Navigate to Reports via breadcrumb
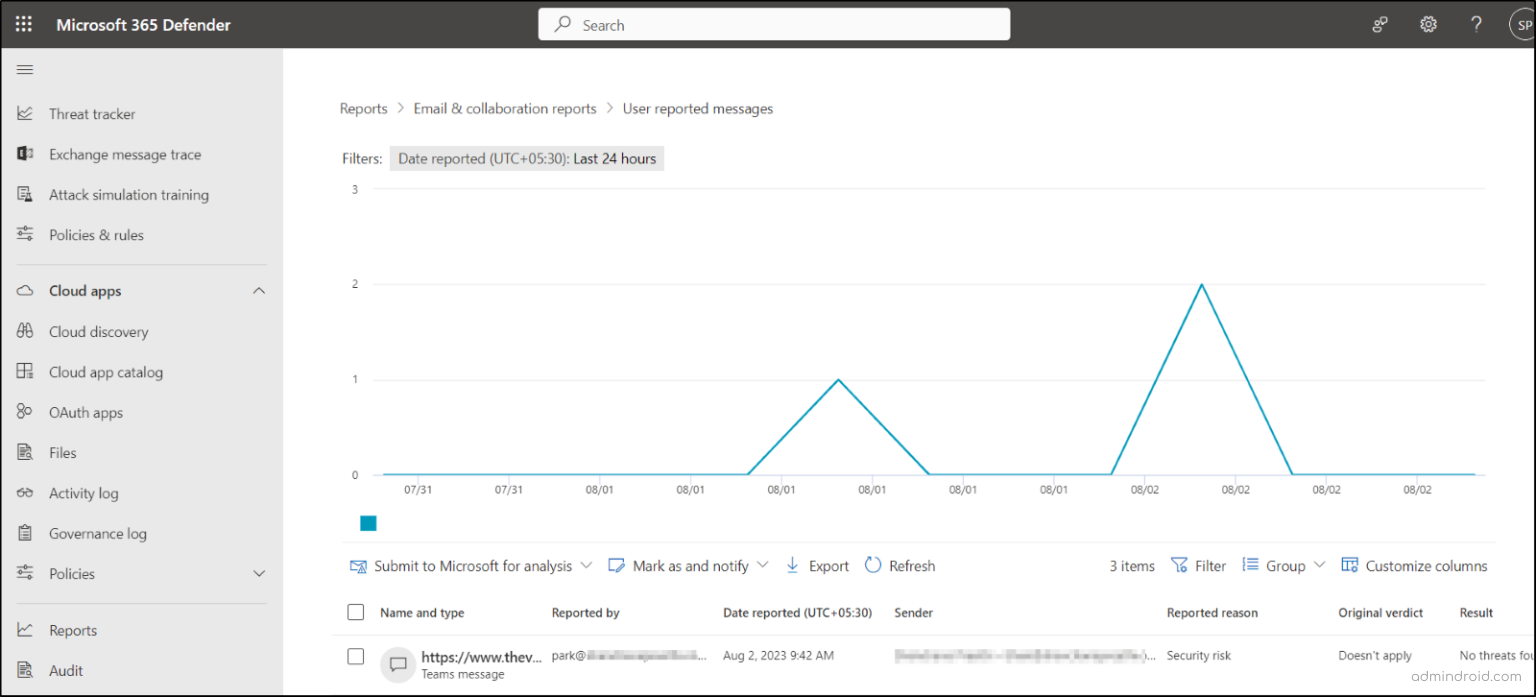Viewport: 1536px width, 697px height. (x=363, y=108)
